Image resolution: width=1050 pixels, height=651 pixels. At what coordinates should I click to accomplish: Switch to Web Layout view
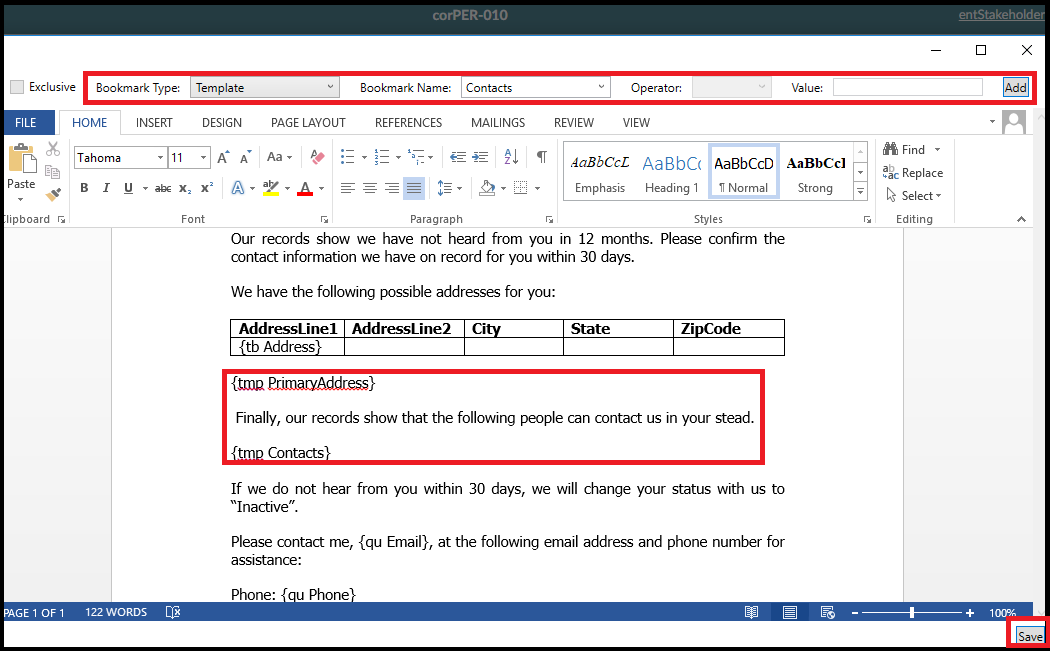pyautogui.click(x=827, y=612)
